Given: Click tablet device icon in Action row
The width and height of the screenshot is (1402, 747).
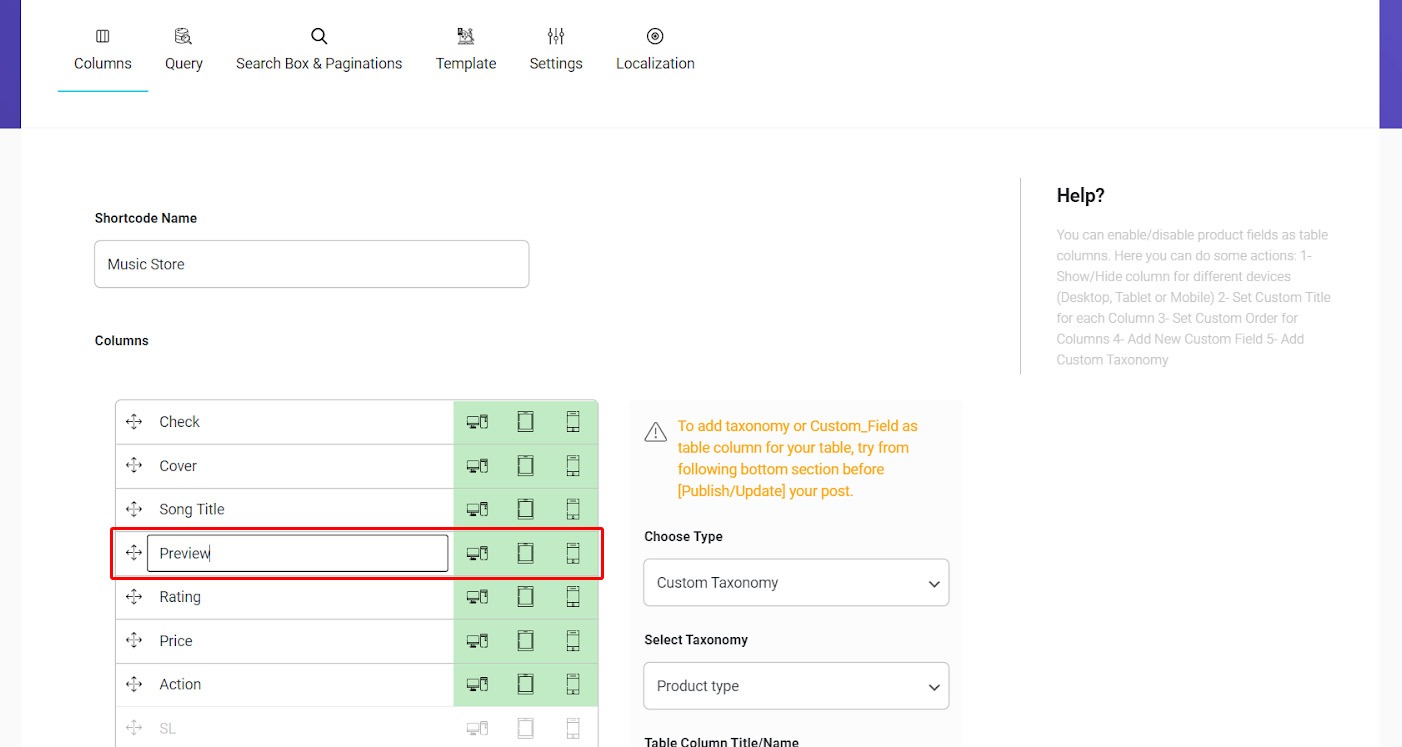Looking at the screenshot, I should point(525,684).
